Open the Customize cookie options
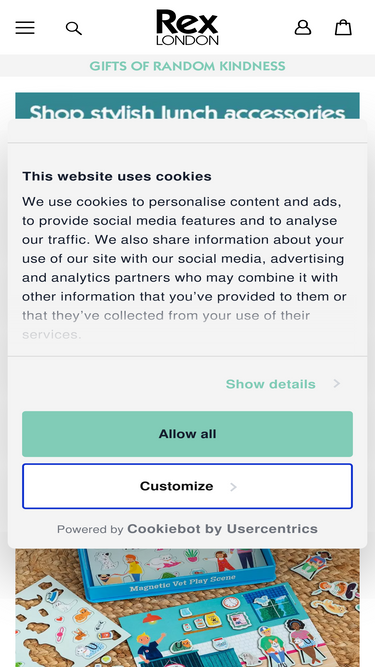This screenshot has width=375, height=667. [x=188, y=486]
